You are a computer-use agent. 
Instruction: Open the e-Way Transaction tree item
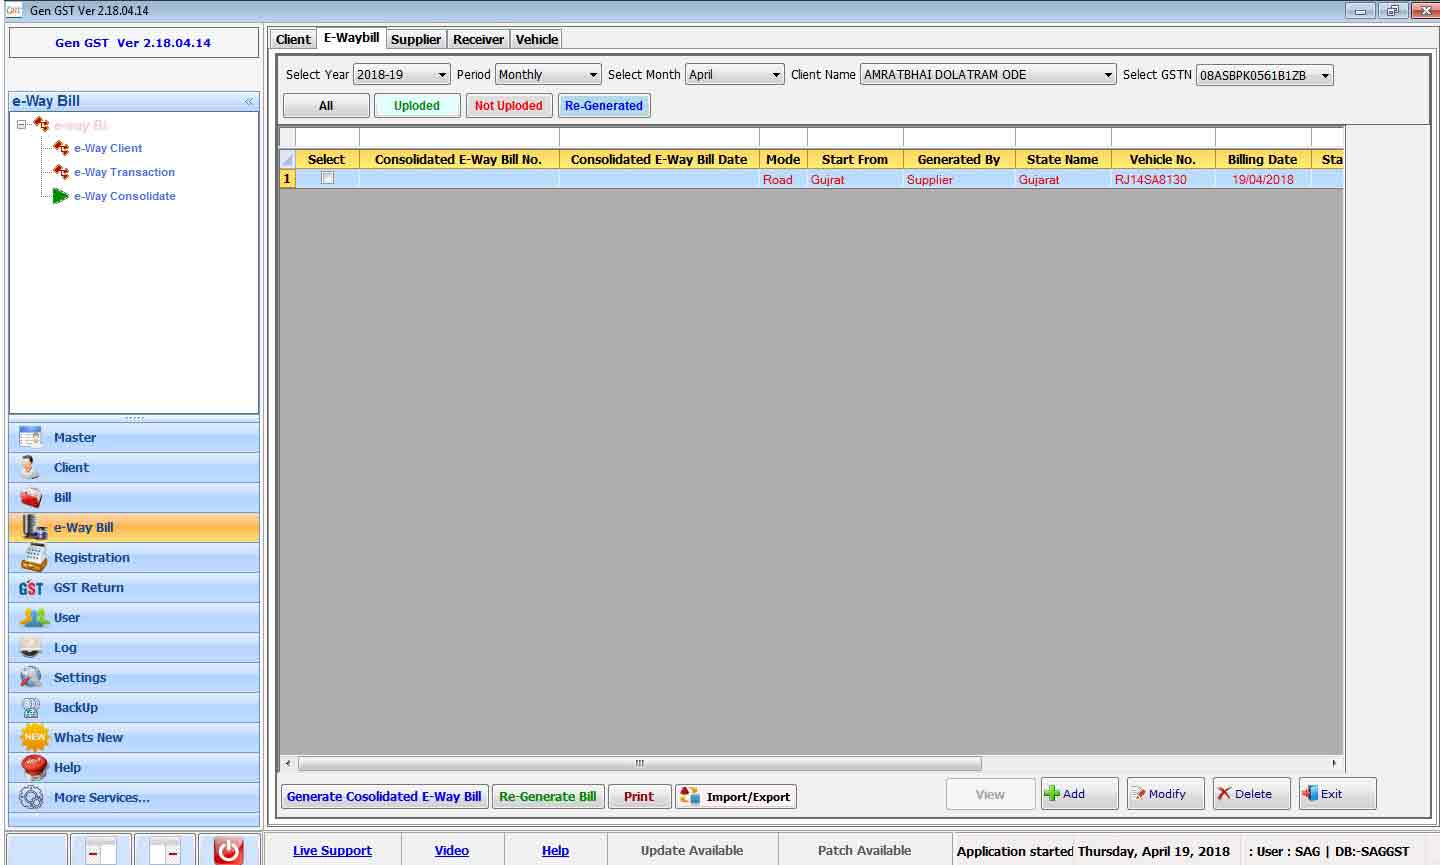(x=124, y=172)
